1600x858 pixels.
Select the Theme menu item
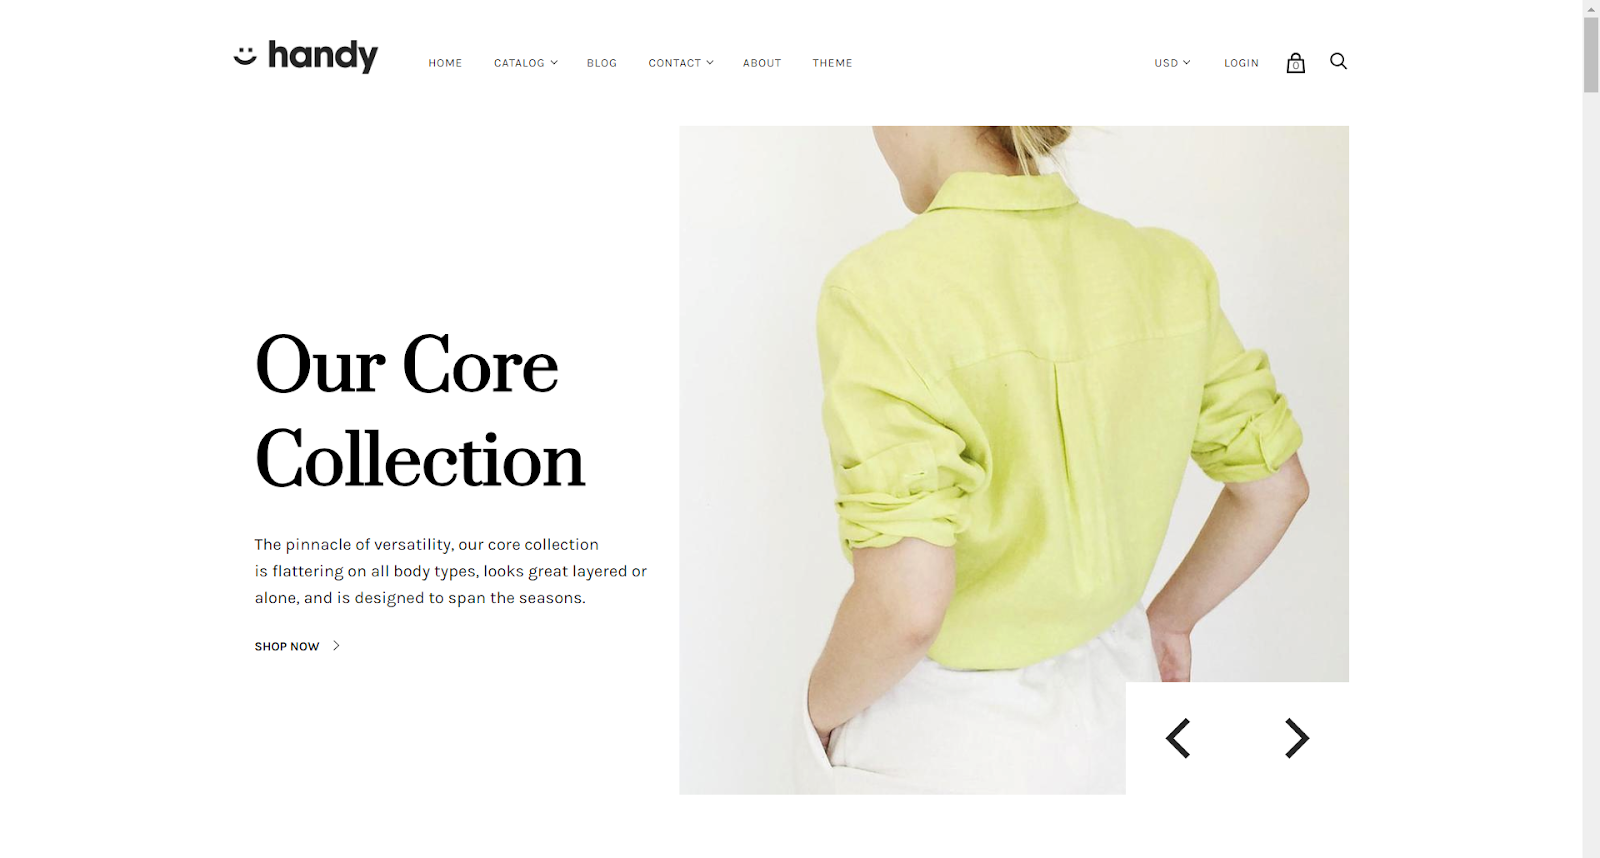[x=832, y=63]
